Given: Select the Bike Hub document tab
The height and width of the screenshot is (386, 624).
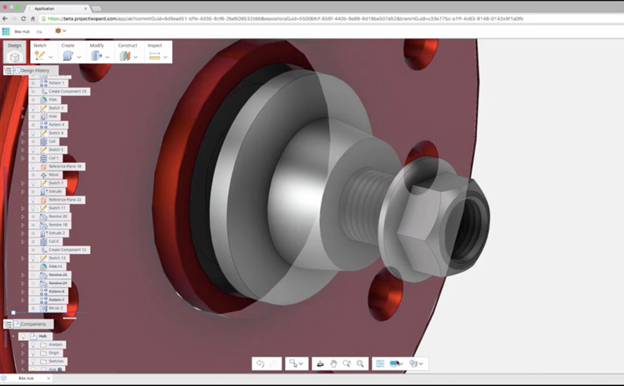Looking at the screenshot, I should [x=26, y=378].
